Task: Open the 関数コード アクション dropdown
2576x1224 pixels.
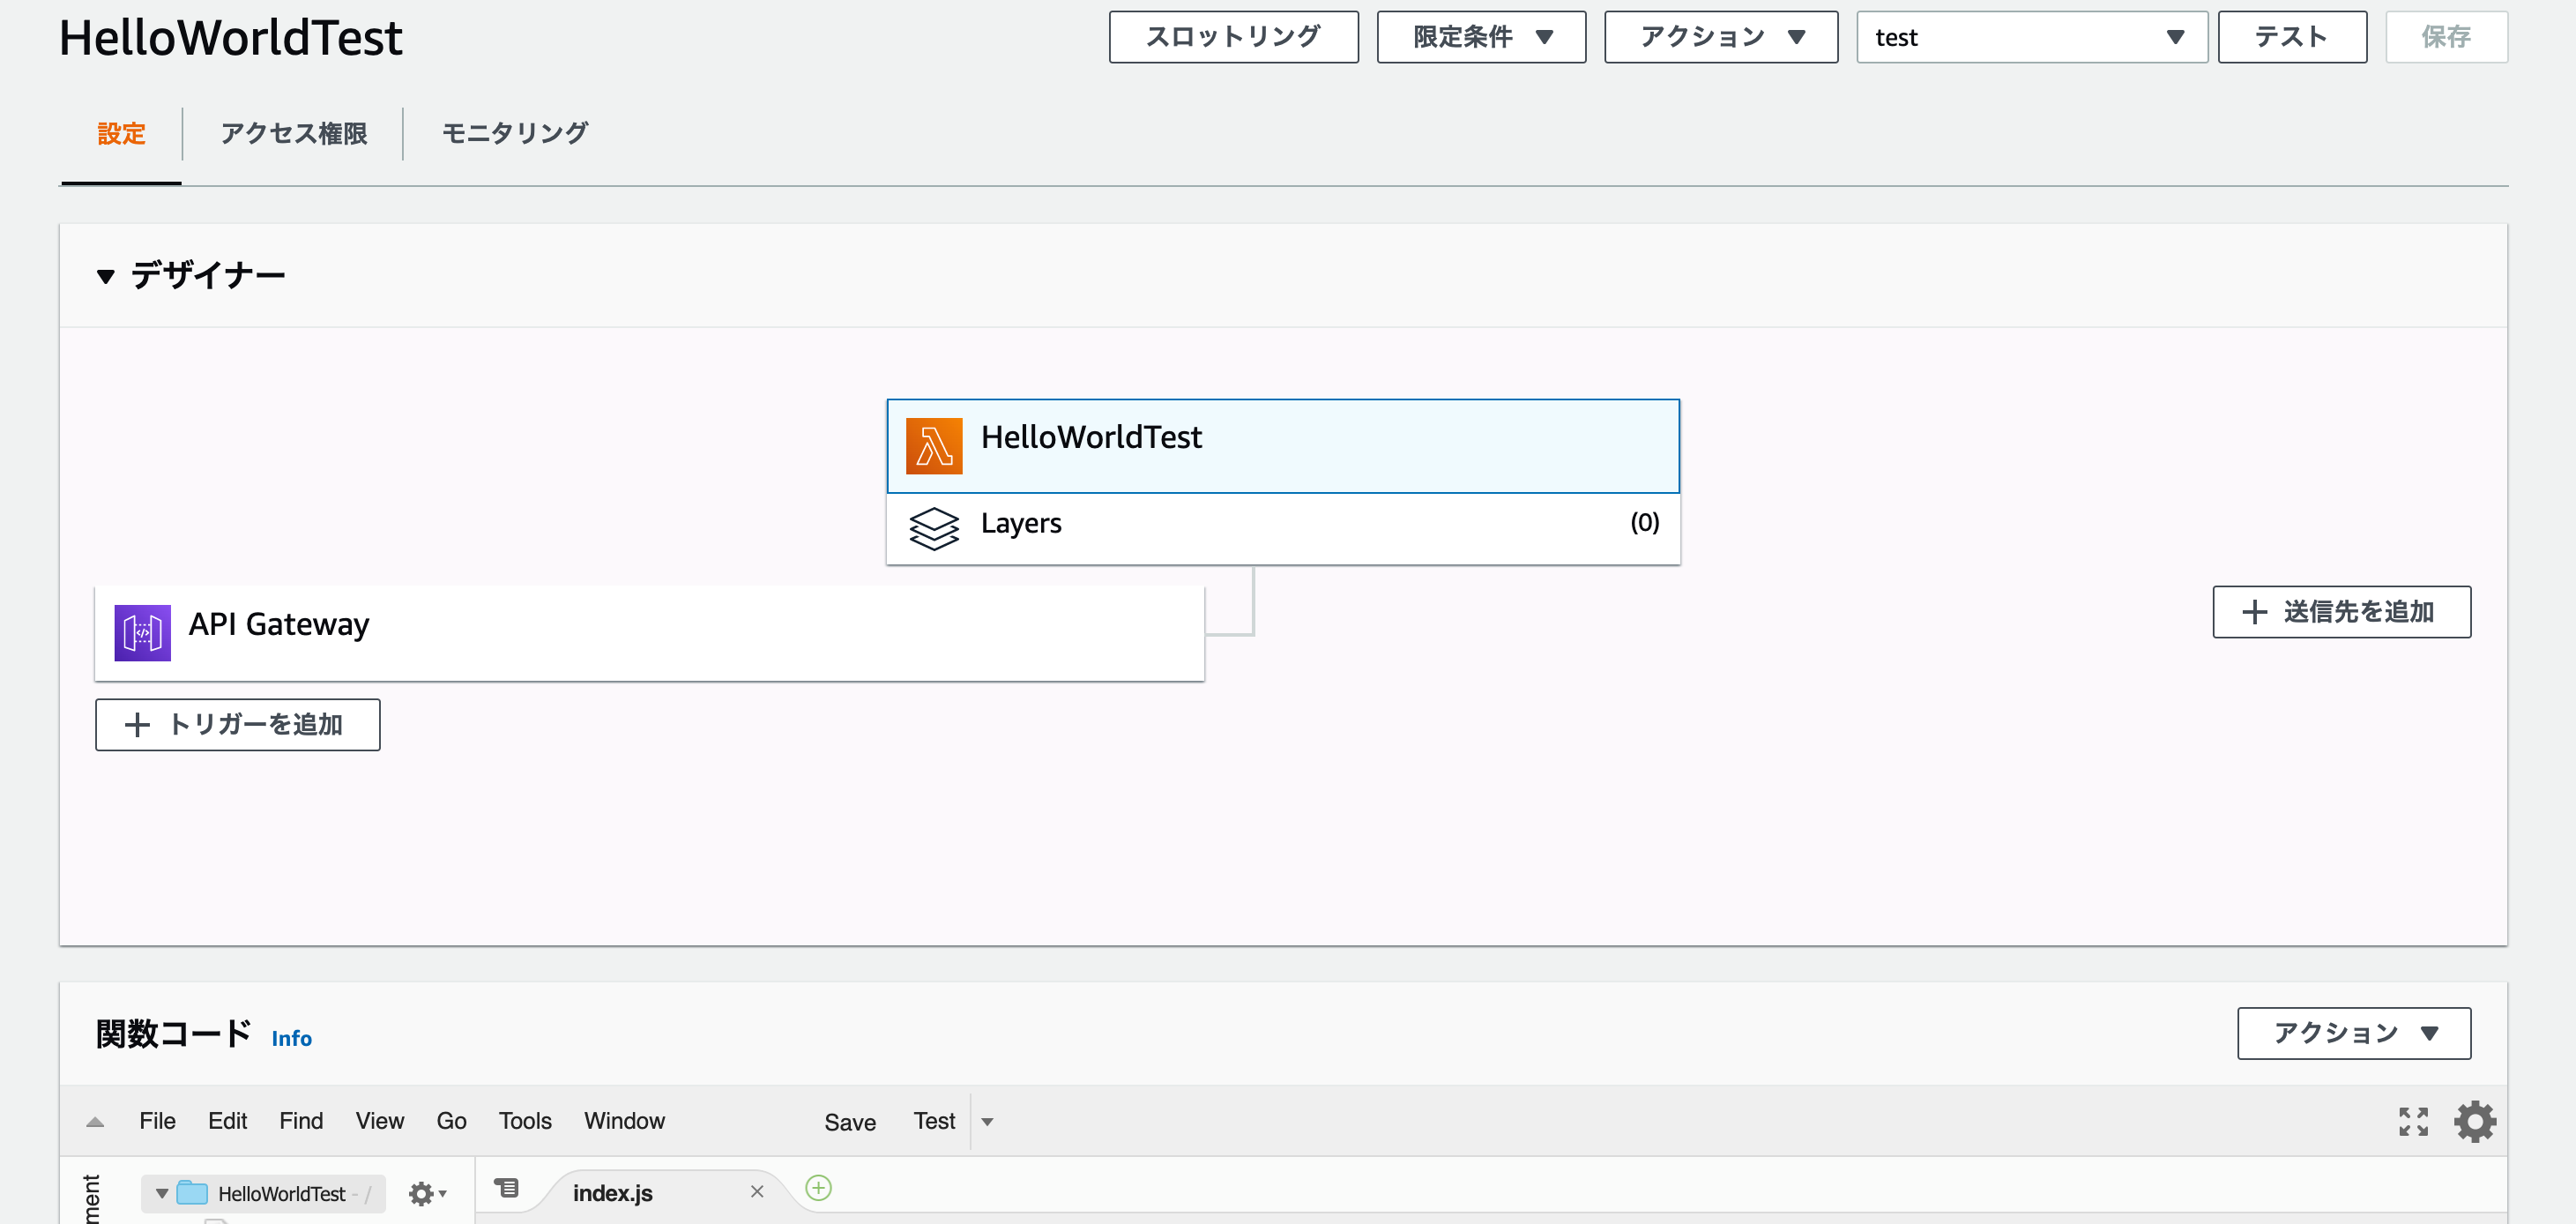Action: (x=2353, y=1033)
